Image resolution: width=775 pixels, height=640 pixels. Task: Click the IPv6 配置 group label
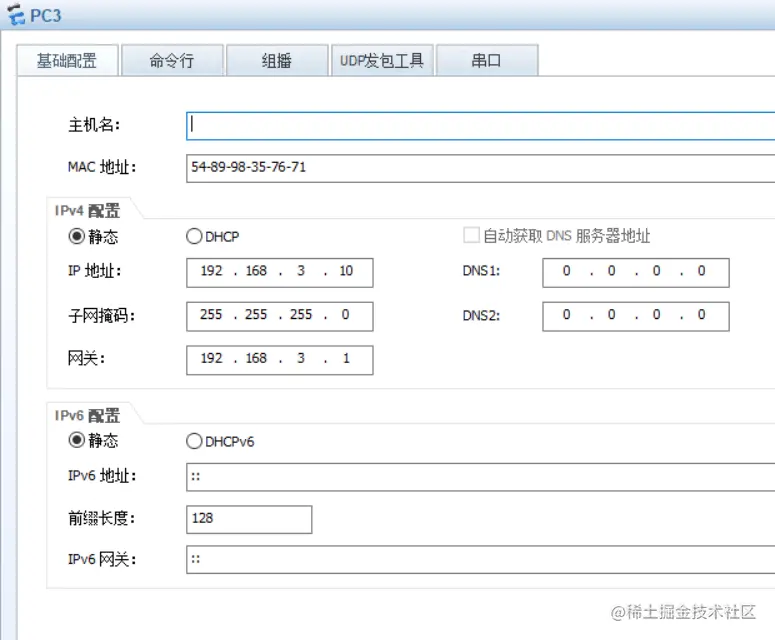[x=87, y=416]
